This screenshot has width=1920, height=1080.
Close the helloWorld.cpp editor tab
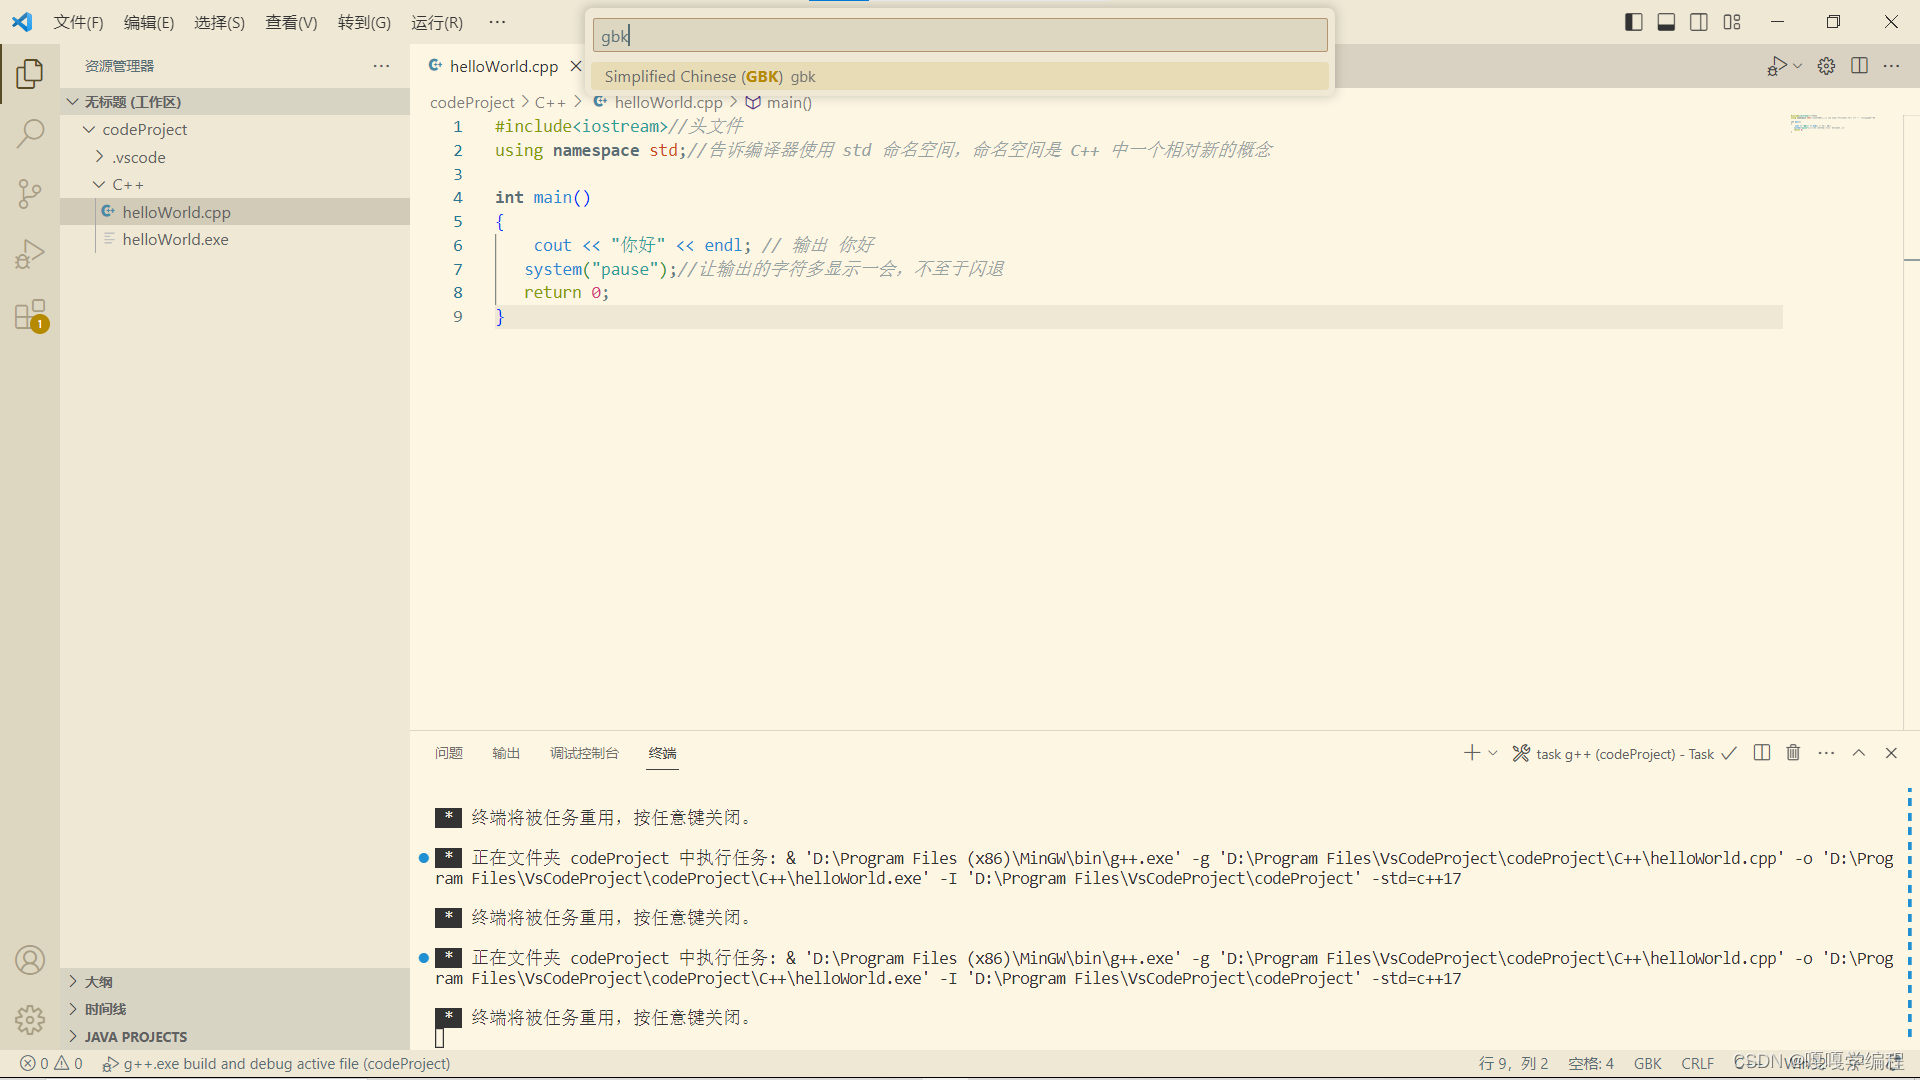tap(575, 66)
